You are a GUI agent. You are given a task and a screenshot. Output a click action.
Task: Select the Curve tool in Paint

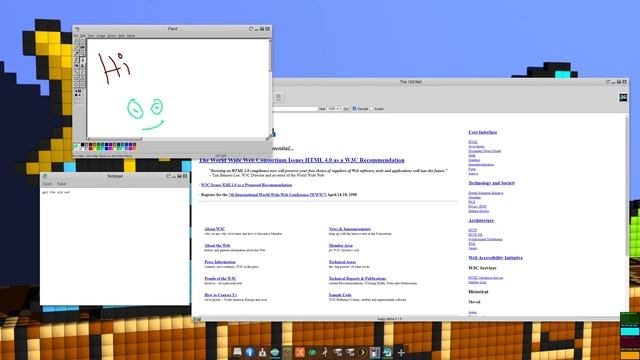[82, 72]
